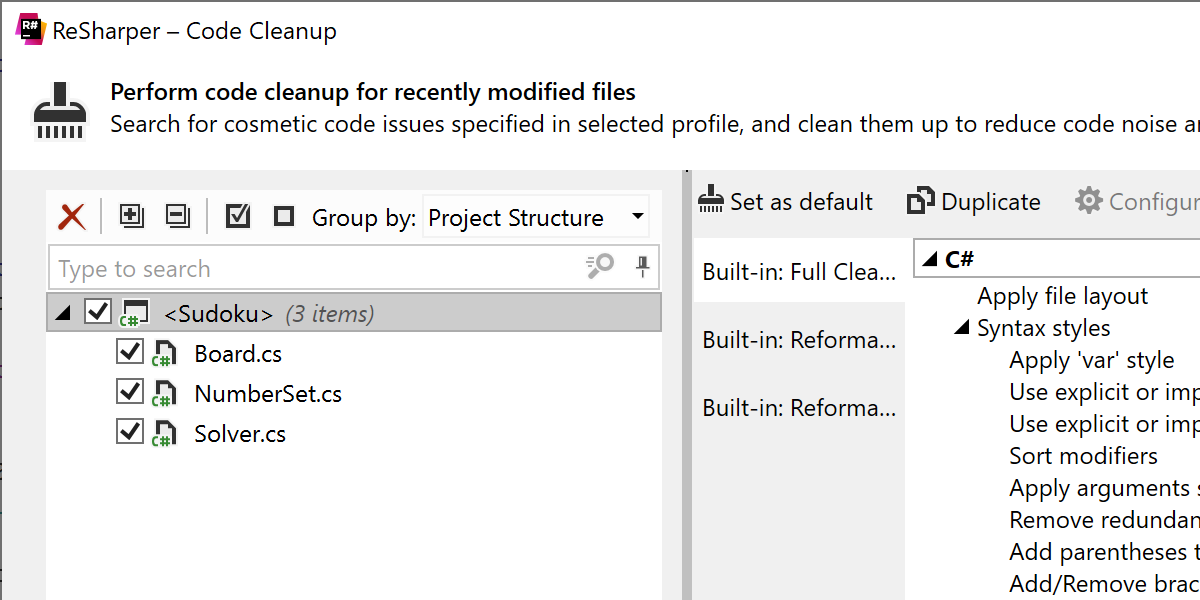
Task: Select Remove redundant option
Action: point(1104,520)
